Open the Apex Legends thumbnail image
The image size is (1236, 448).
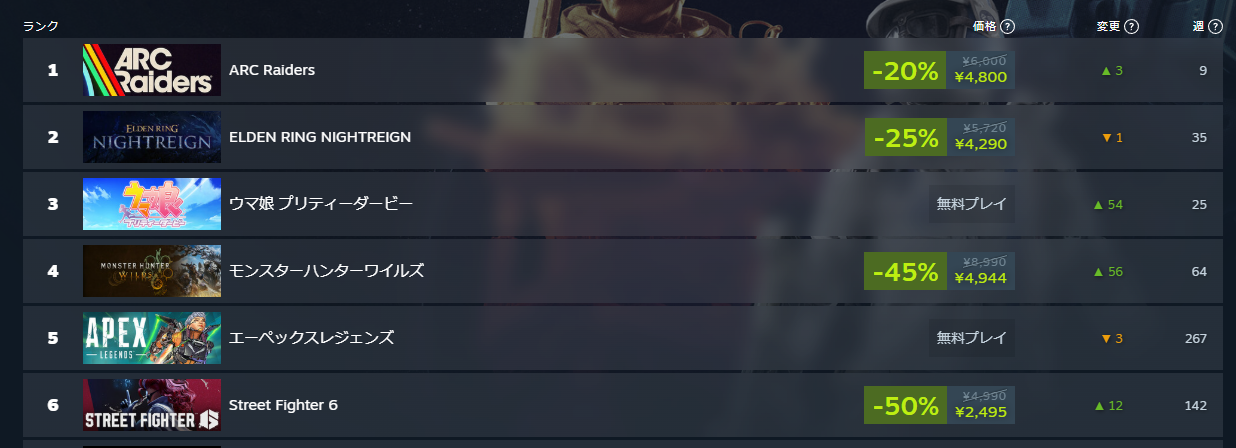click(x=152, y=338)
